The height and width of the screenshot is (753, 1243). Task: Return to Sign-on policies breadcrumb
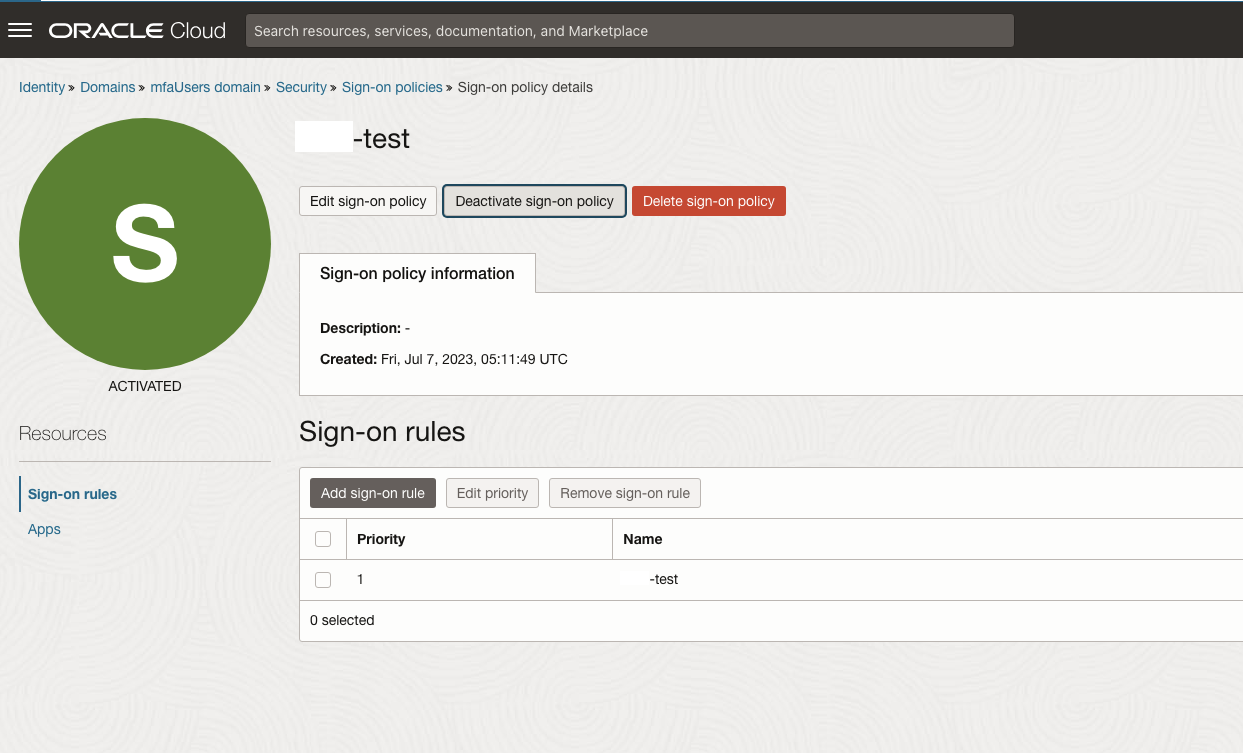pos(392,87)
